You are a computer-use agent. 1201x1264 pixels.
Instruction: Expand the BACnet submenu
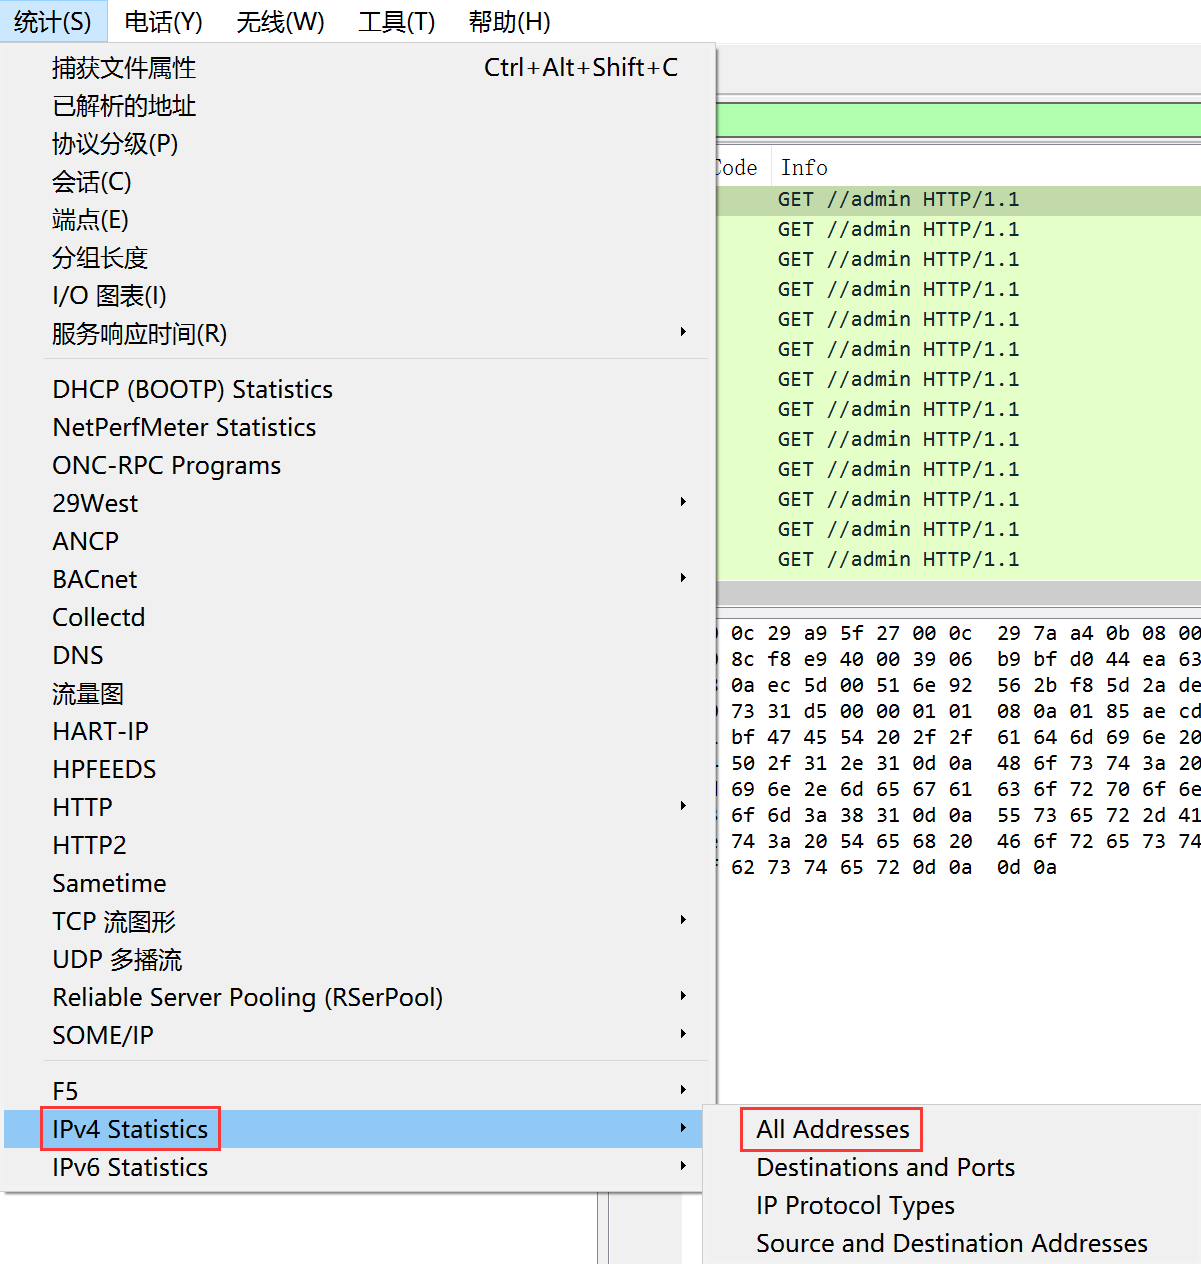(95, 579)
